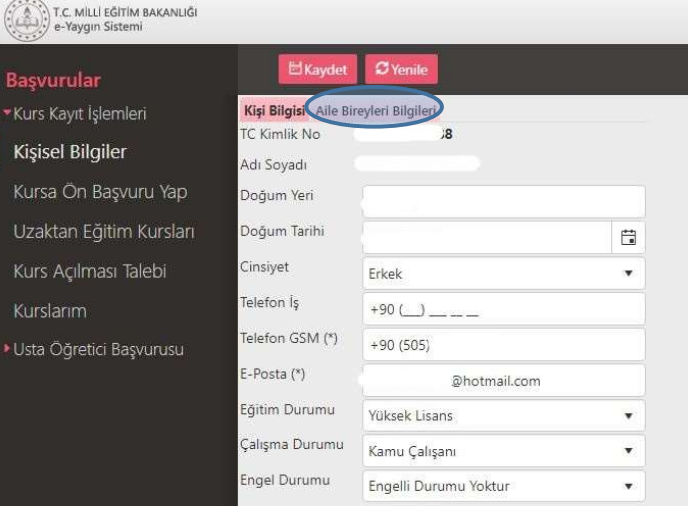Screen dimensions: 688x506
Task: Switch to Aile Bireyleri Bilgileri tab
Action: 376,110
